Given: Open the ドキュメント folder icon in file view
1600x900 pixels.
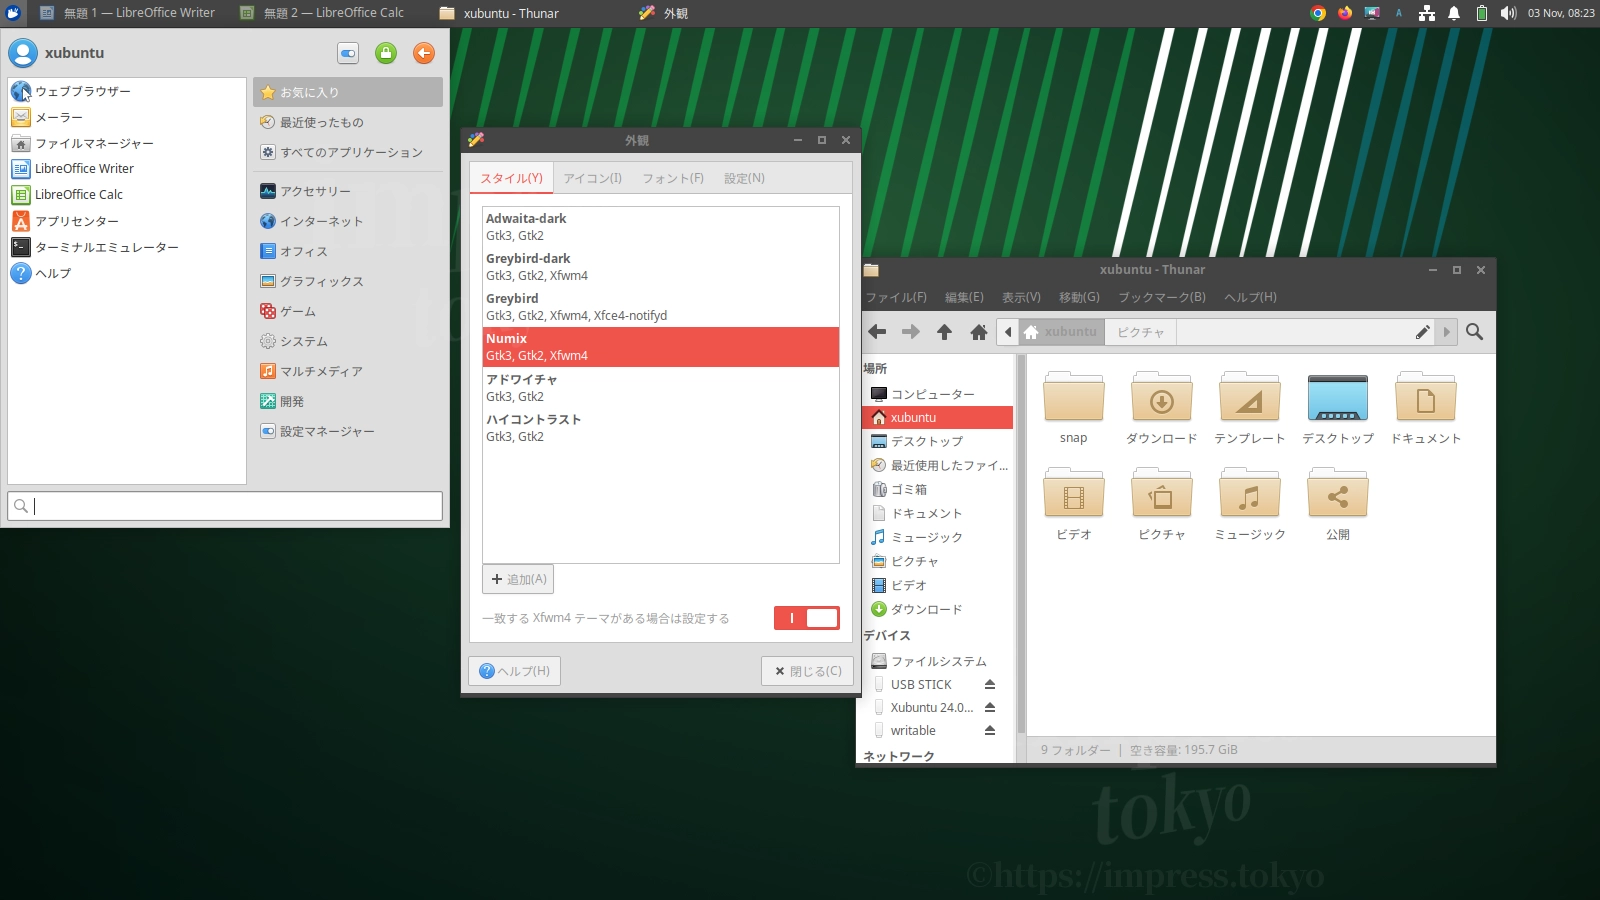Looking at the screenshot, I should click(1425, 397).
